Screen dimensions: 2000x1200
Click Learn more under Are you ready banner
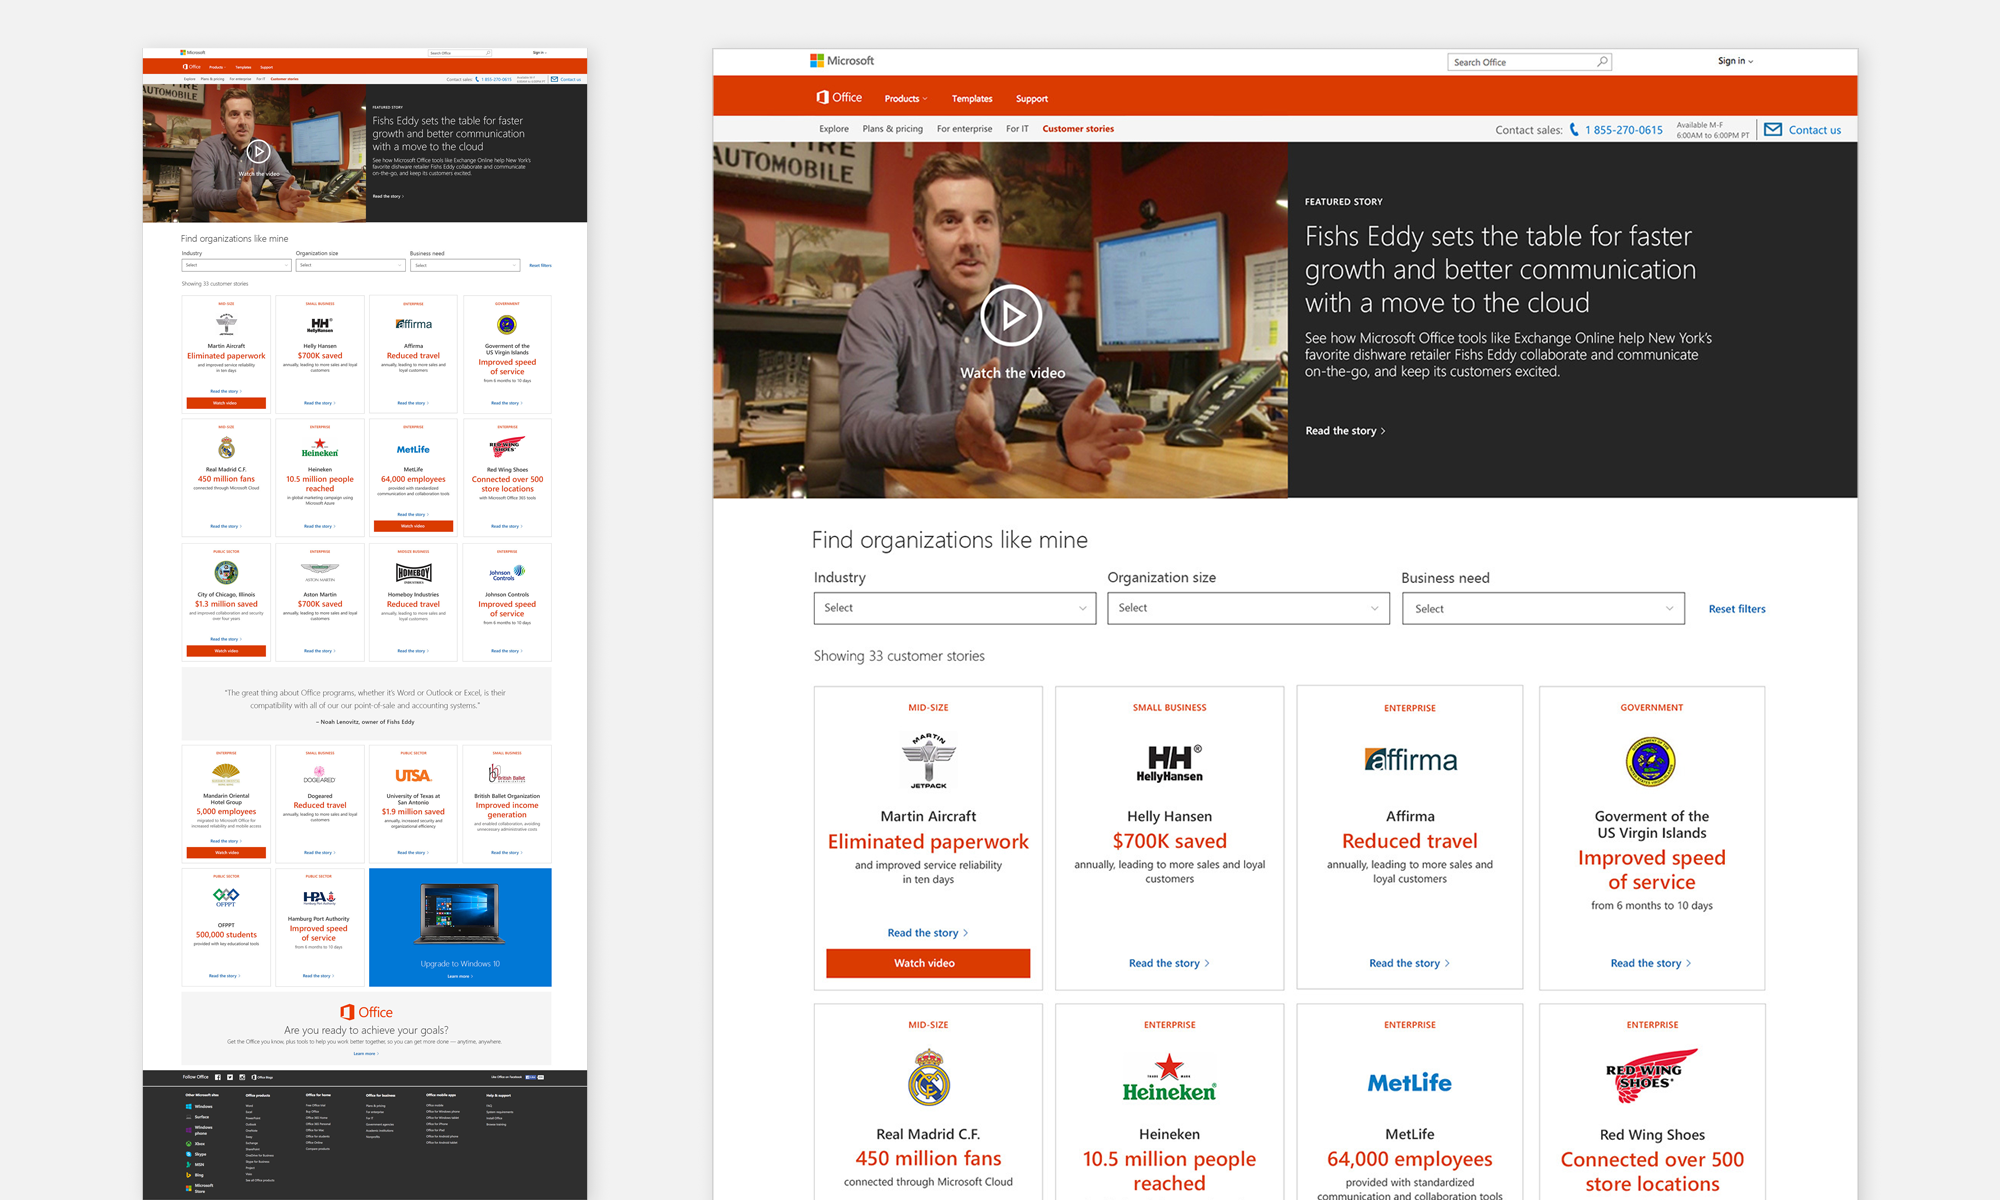[366, 1053]
